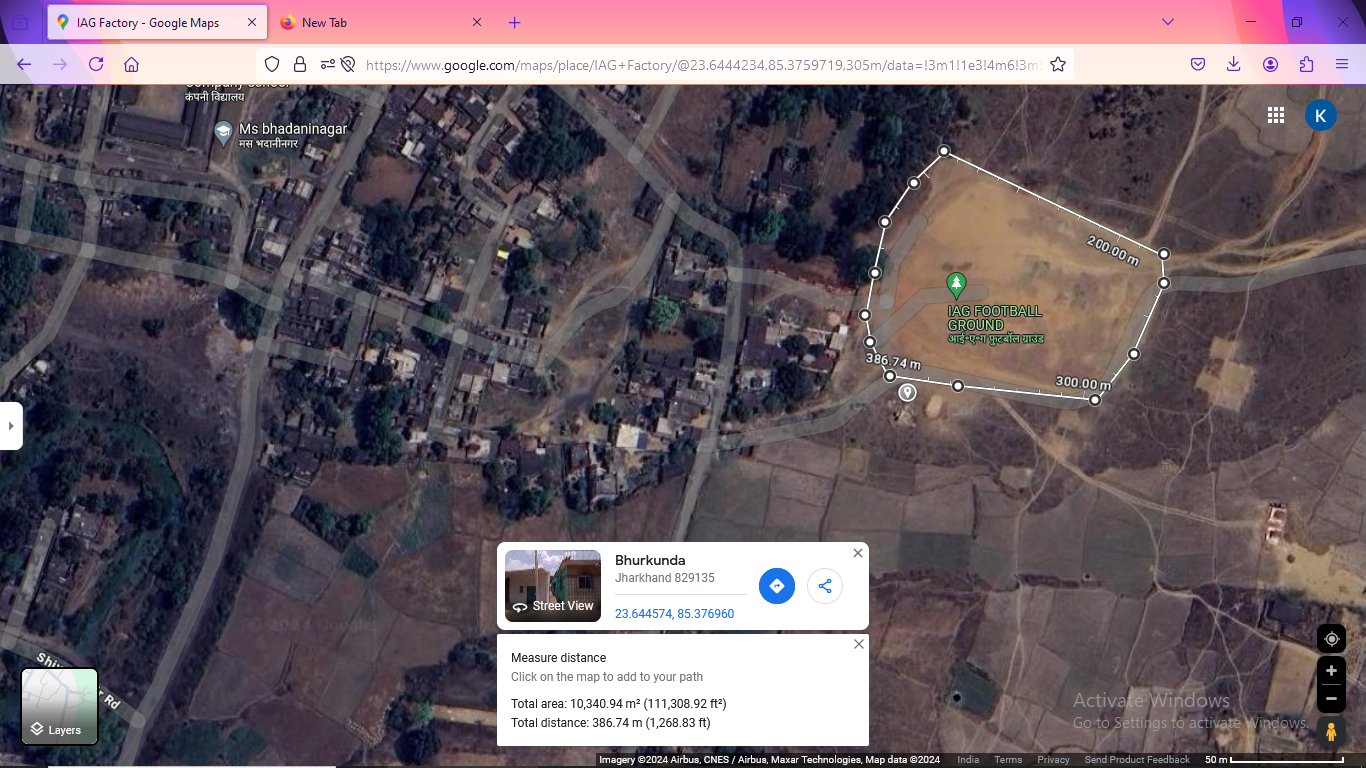The height and width of the screenshot is (768, 1366).
Task: Open the browser Downloads icon
Action: click(x=1234, y=64)
